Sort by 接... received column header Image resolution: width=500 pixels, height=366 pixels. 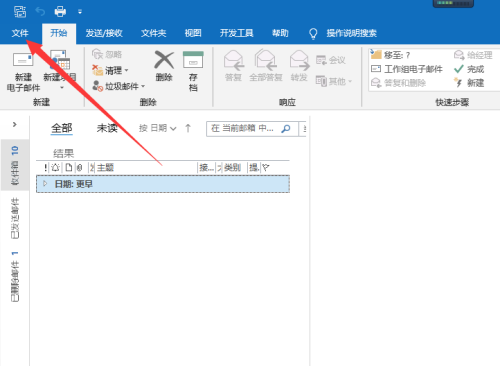click(x=206, y=167)
